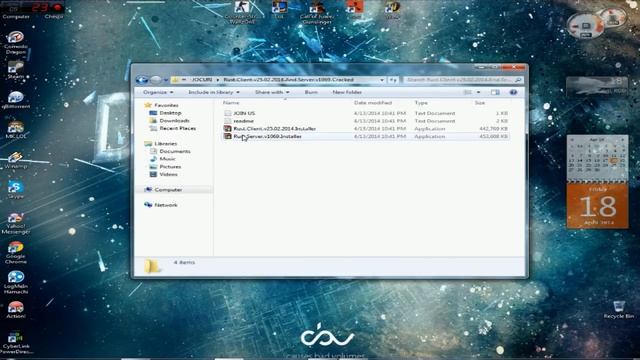Screen dimensions: 640x360
Task: Open the Documents library
Action: click(175, 151)
